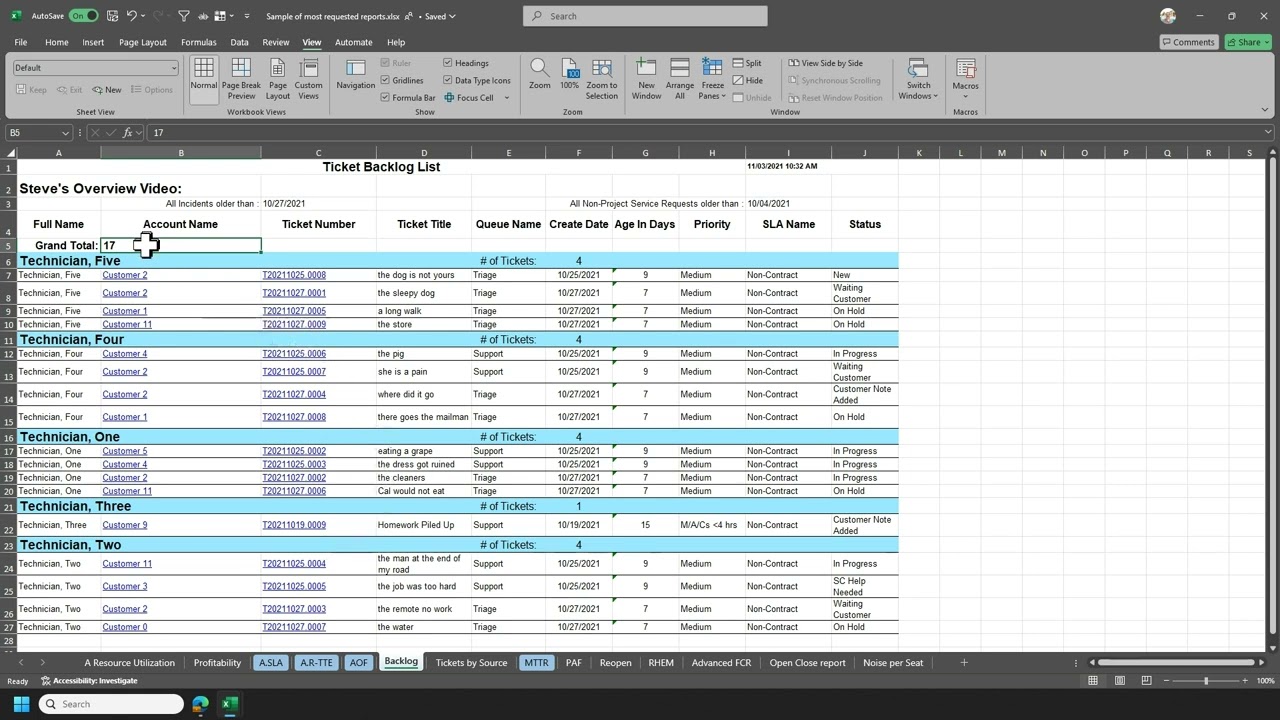Open the Comments pane button

coord(1188,42)
